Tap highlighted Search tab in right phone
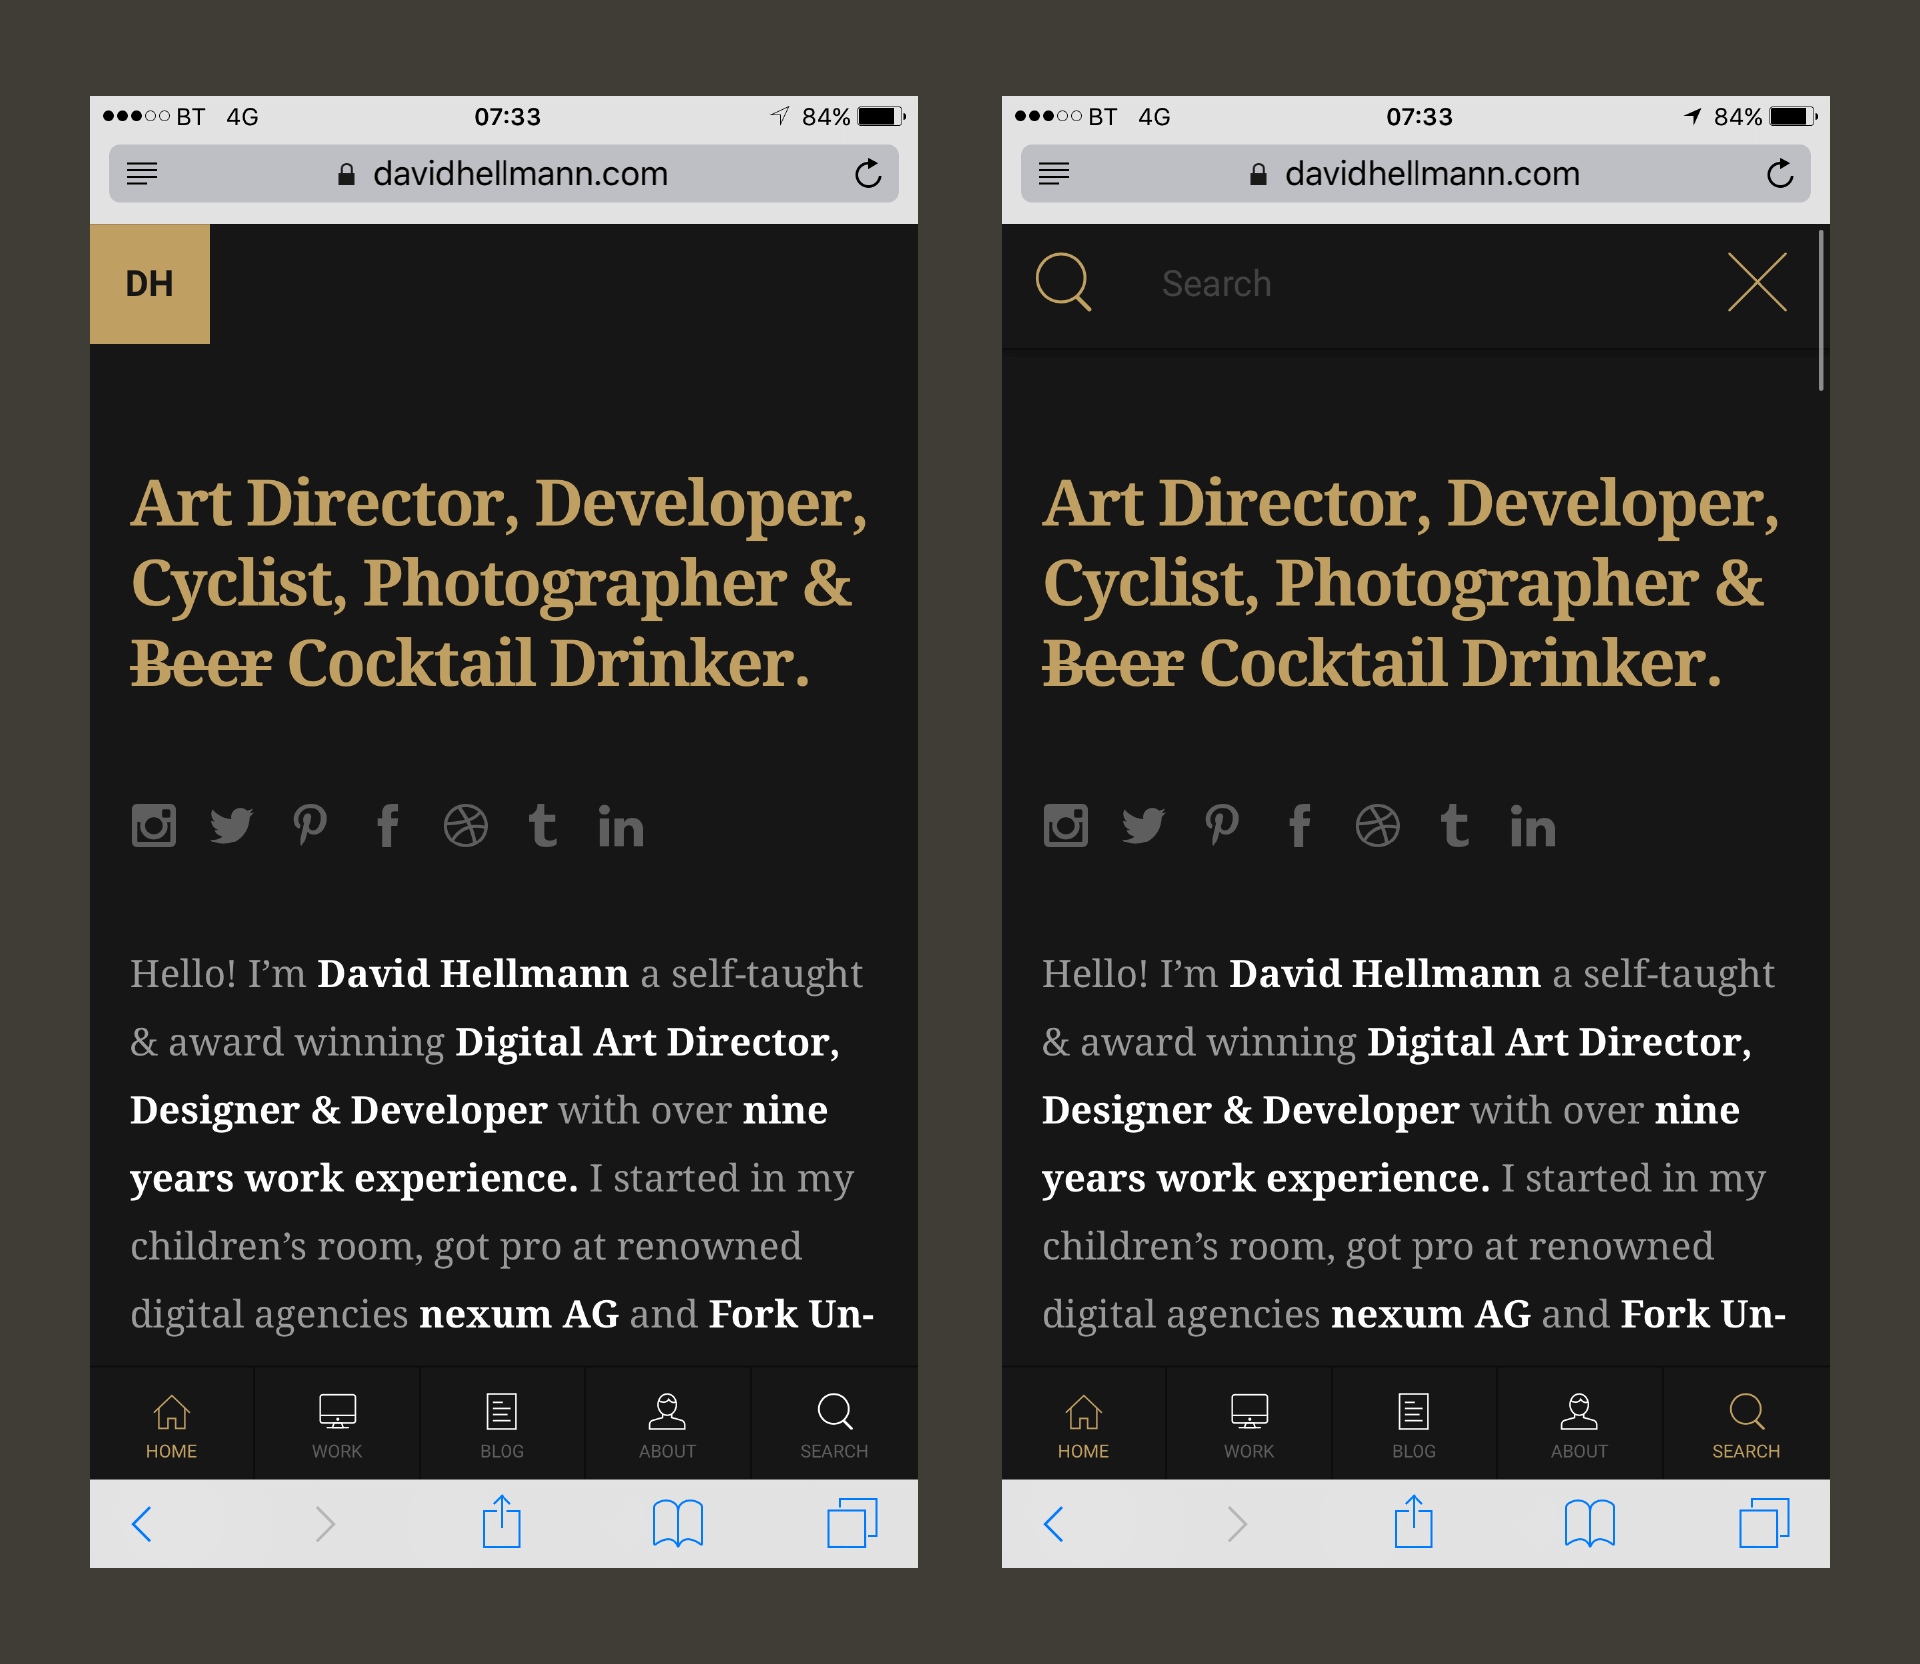1920x1664 pixels. point(1746,1424)
